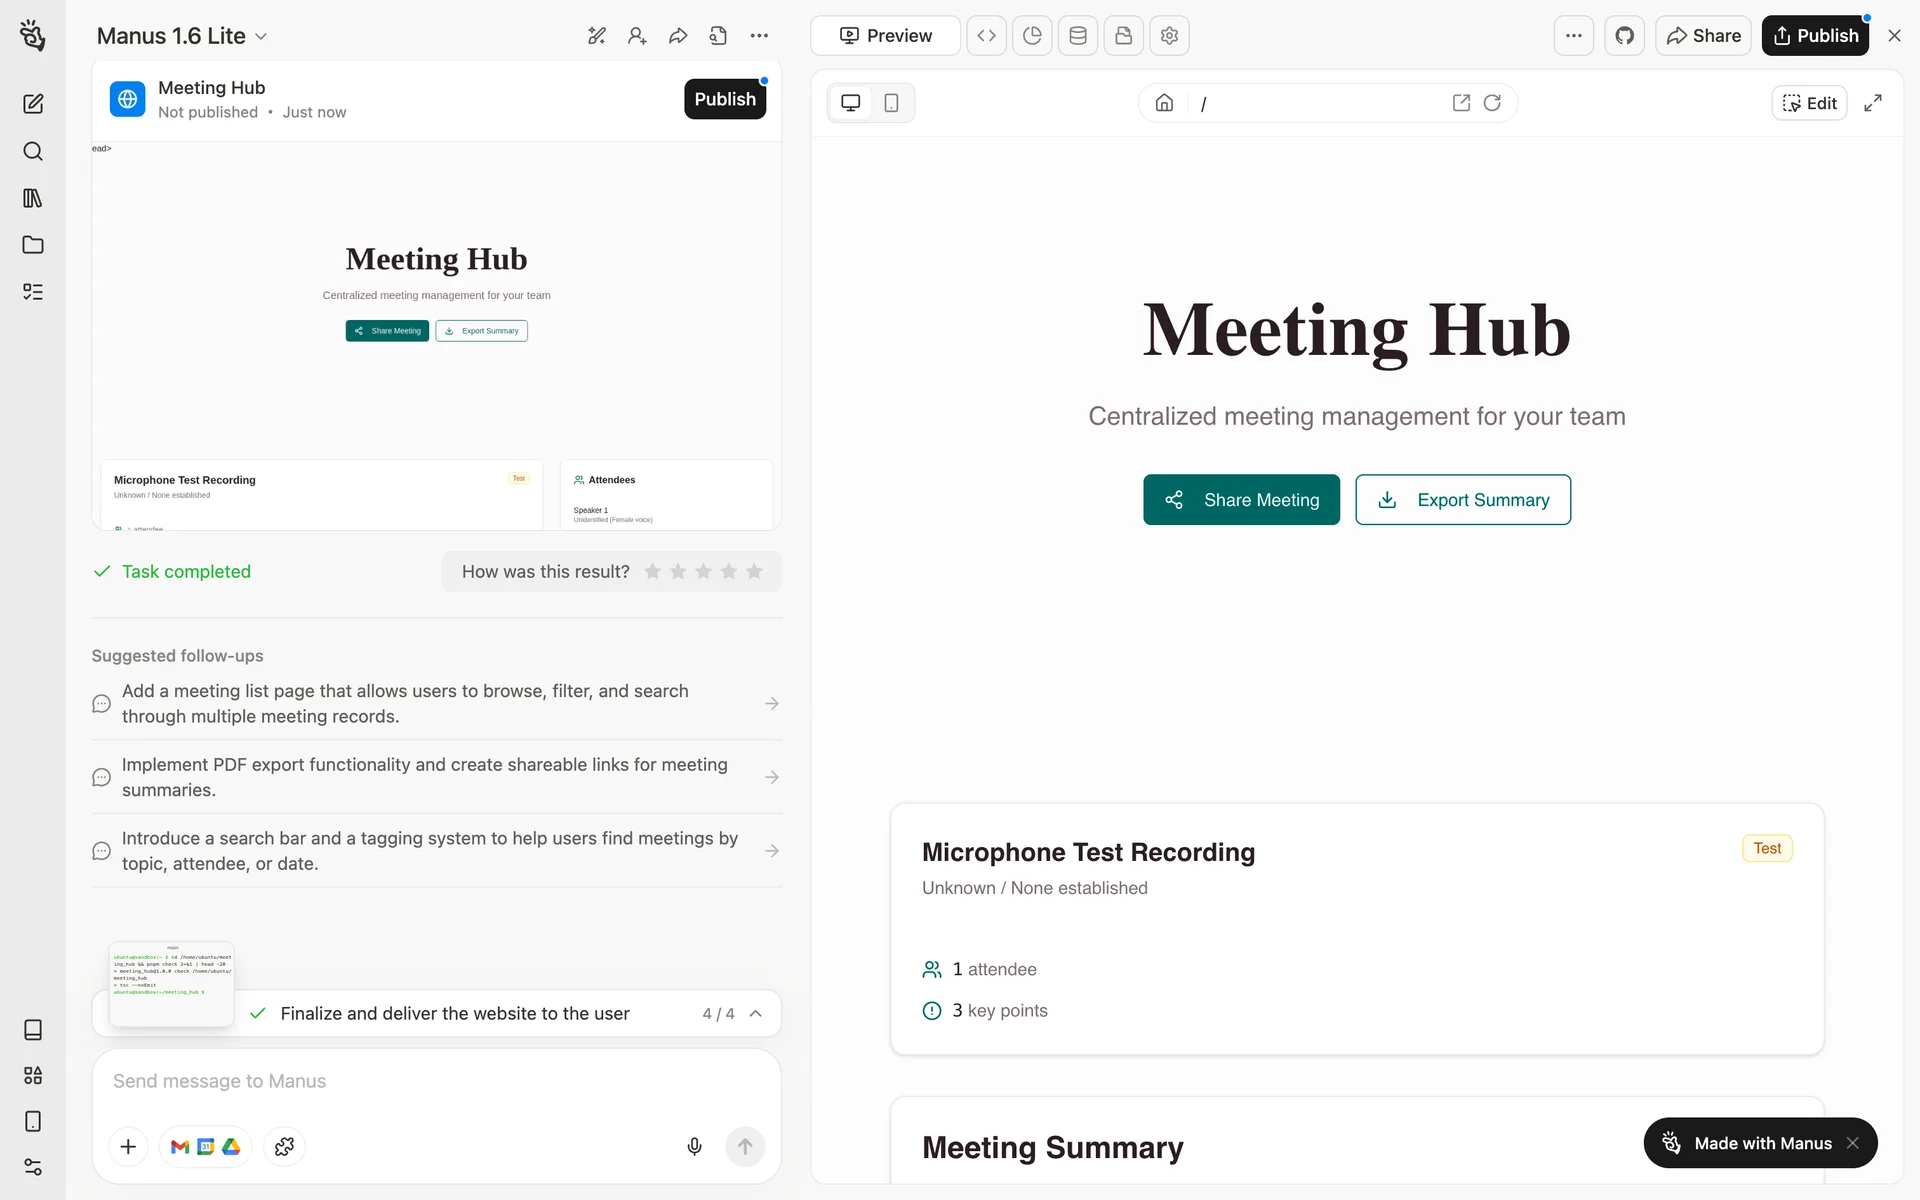Open the search icon in left sidebar

[x=33, y=151]
